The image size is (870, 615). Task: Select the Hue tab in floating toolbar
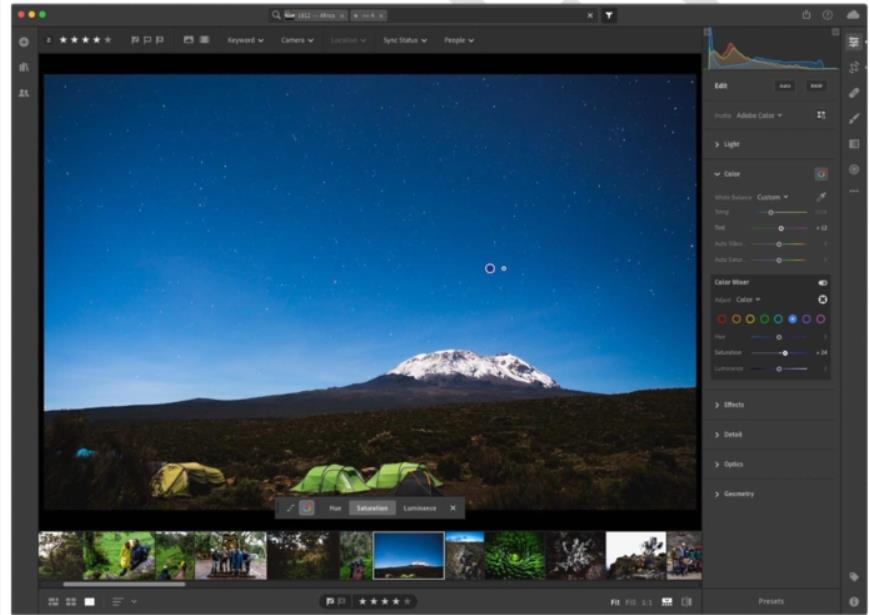pyautogui.click(x=335, y=508)
